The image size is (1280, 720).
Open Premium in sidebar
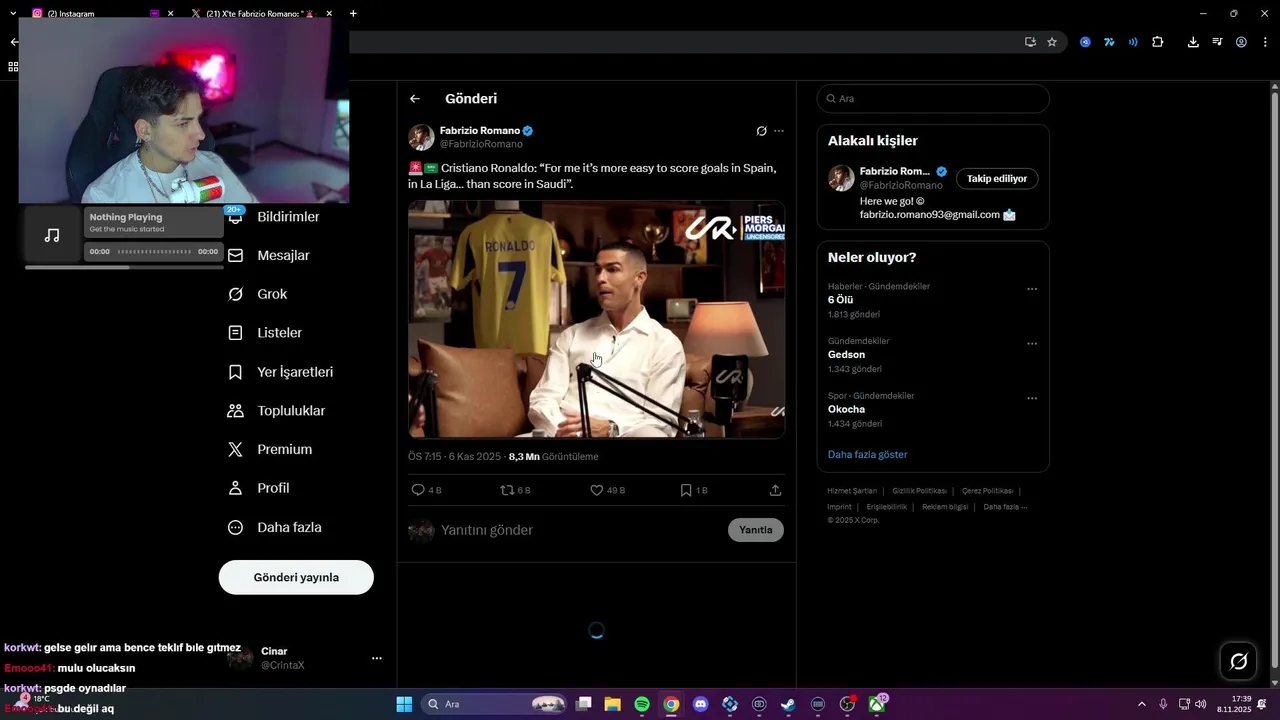pyautogui.click(x=270, y=450)
